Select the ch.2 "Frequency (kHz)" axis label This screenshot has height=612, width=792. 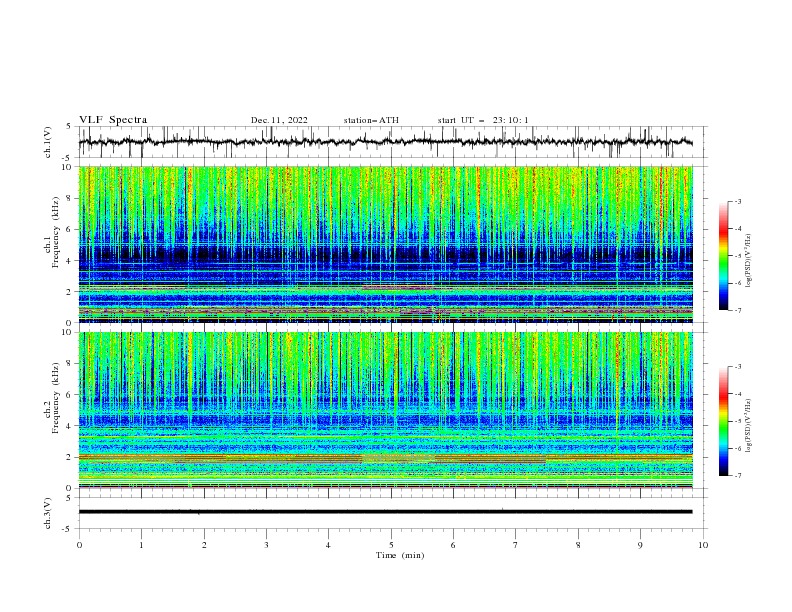pyautogui.click(x=56, y=398)
